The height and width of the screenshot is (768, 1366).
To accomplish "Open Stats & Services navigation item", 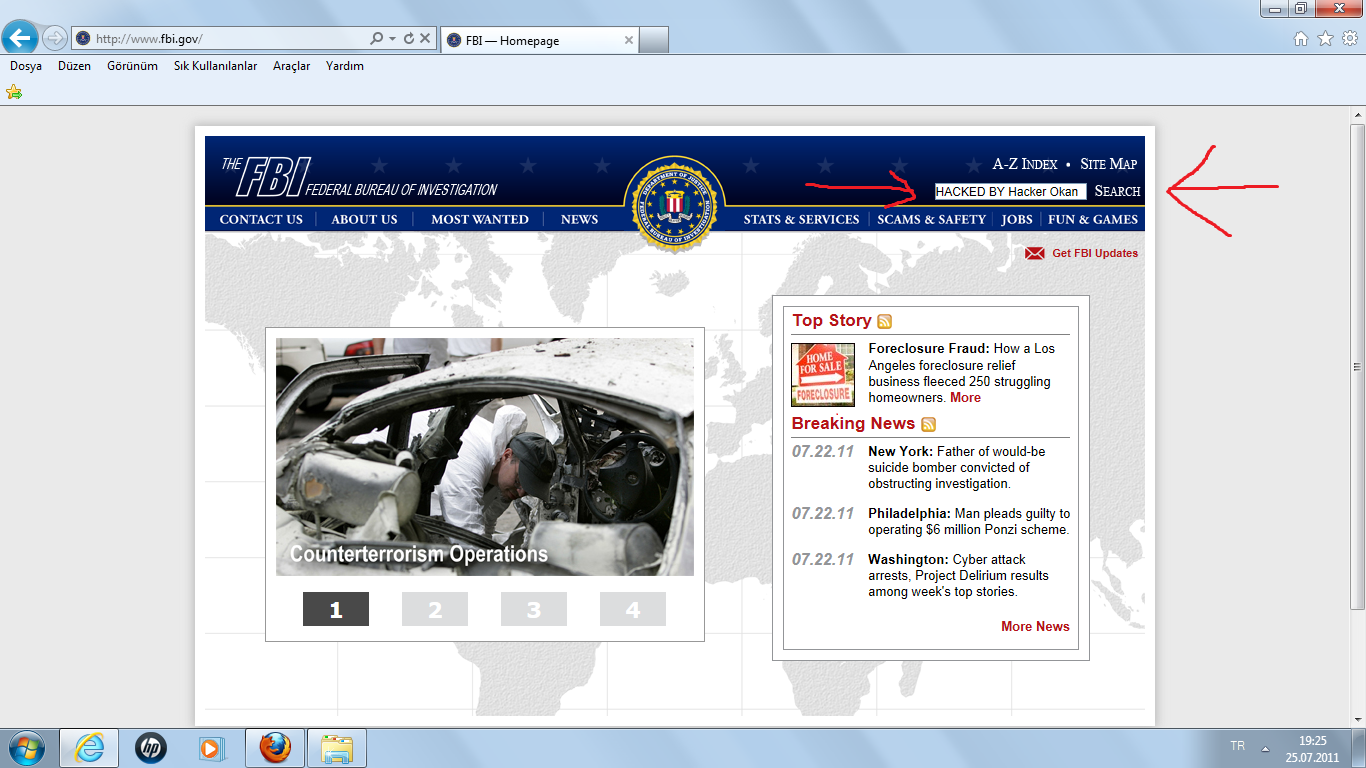I will pyautogui.click(x=801, y=219).
